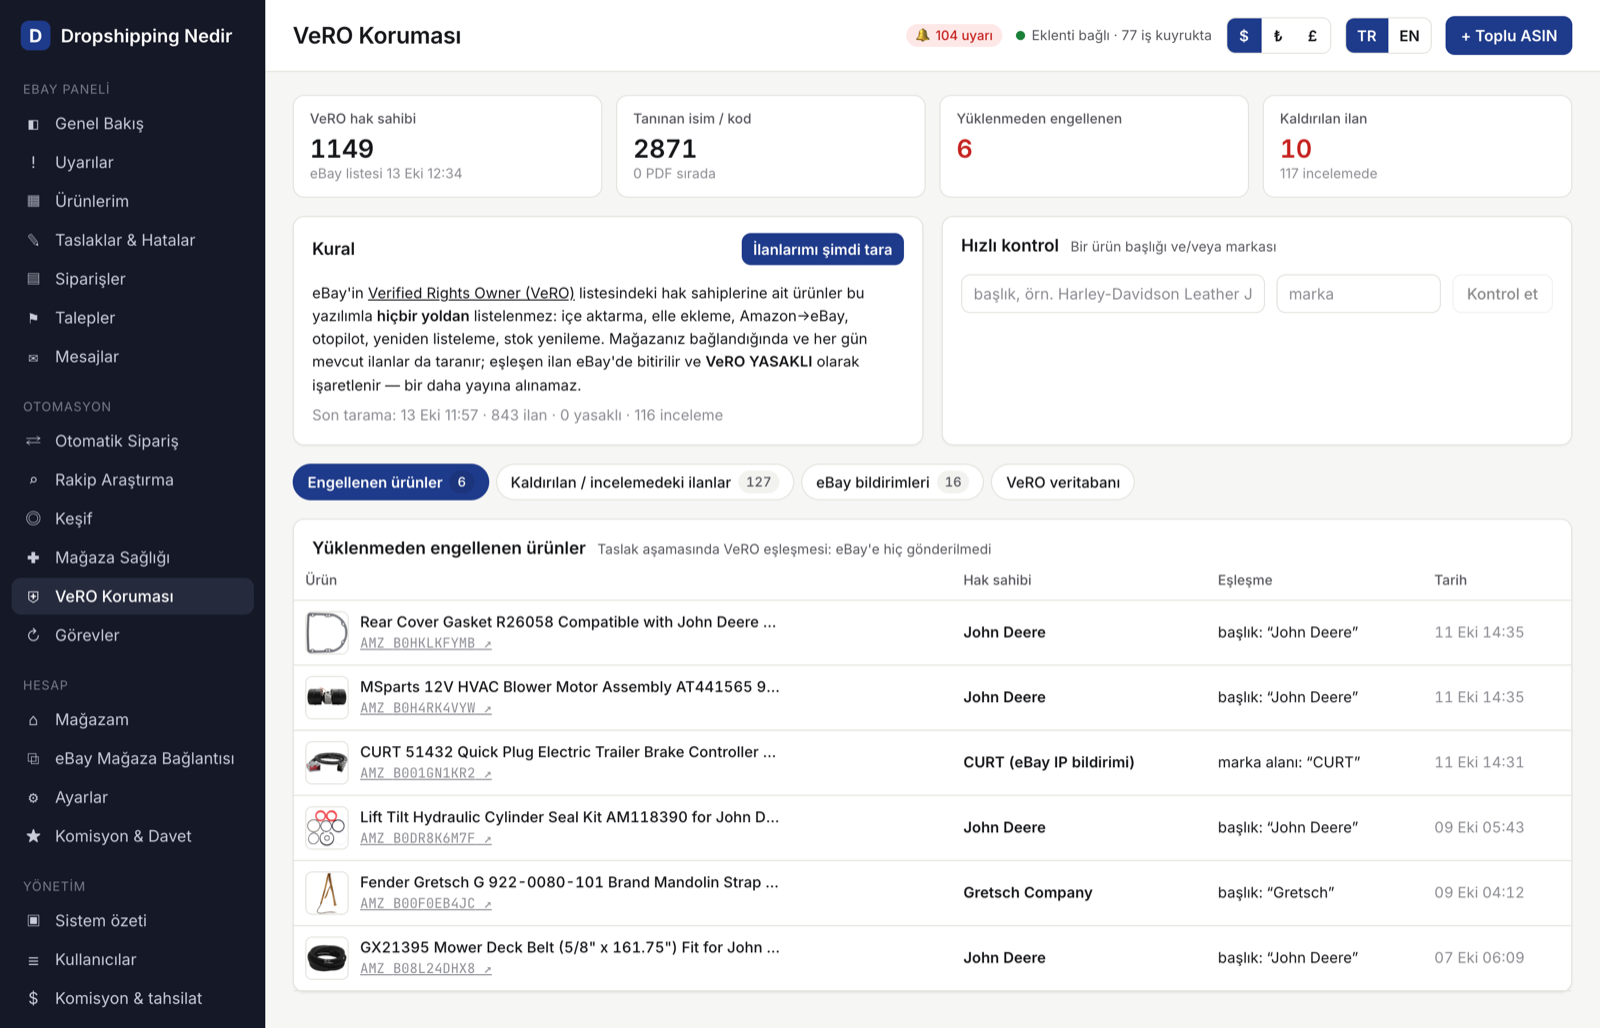Click the Otomatik Sipariş arrows icon
Image resolution: width=1600 pixels, height=1028 pixels.
pyautogui.click(x=33, y=441)
